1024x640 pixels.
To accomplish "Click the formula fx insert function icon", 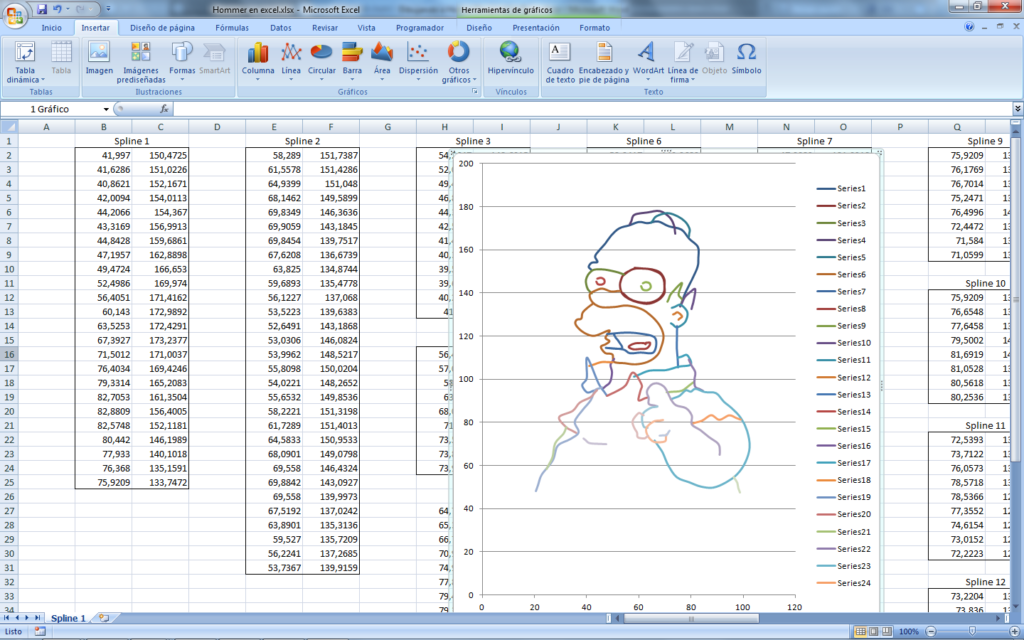I will tap(164, 109).
